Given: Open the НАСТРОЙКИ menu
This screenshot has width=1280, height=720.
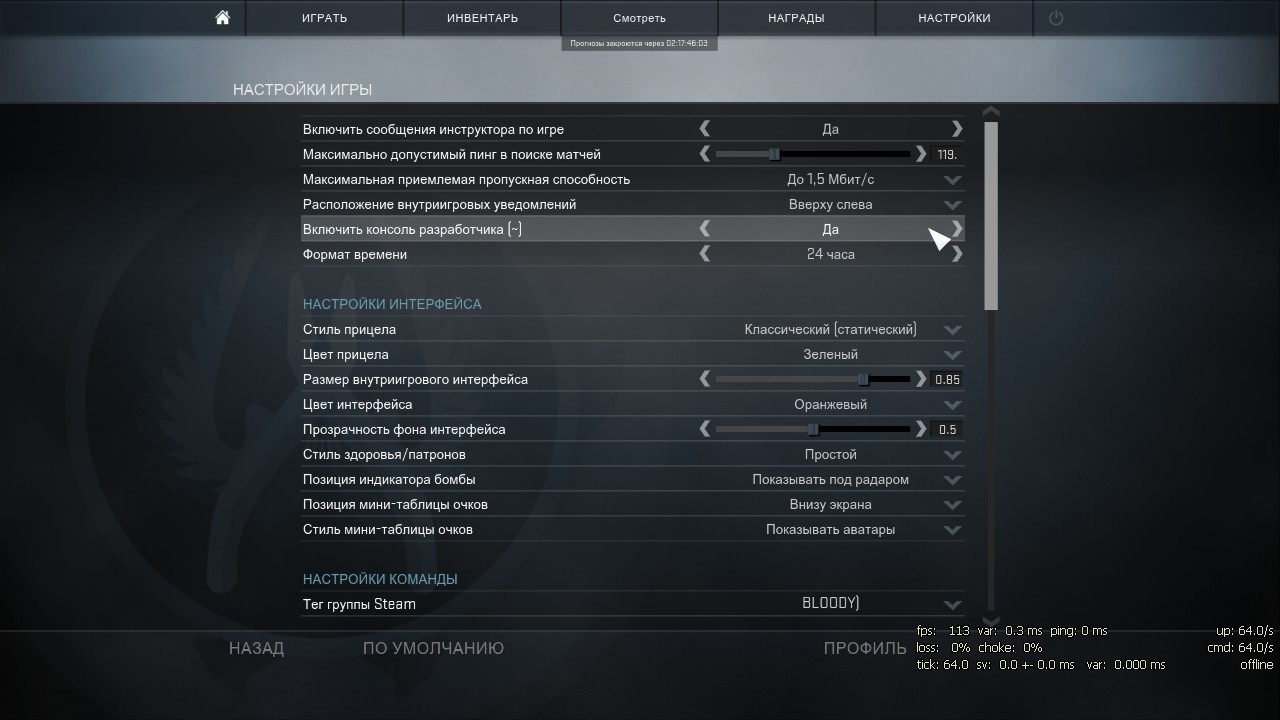Looking at the screenshot, I should (954, 18).
